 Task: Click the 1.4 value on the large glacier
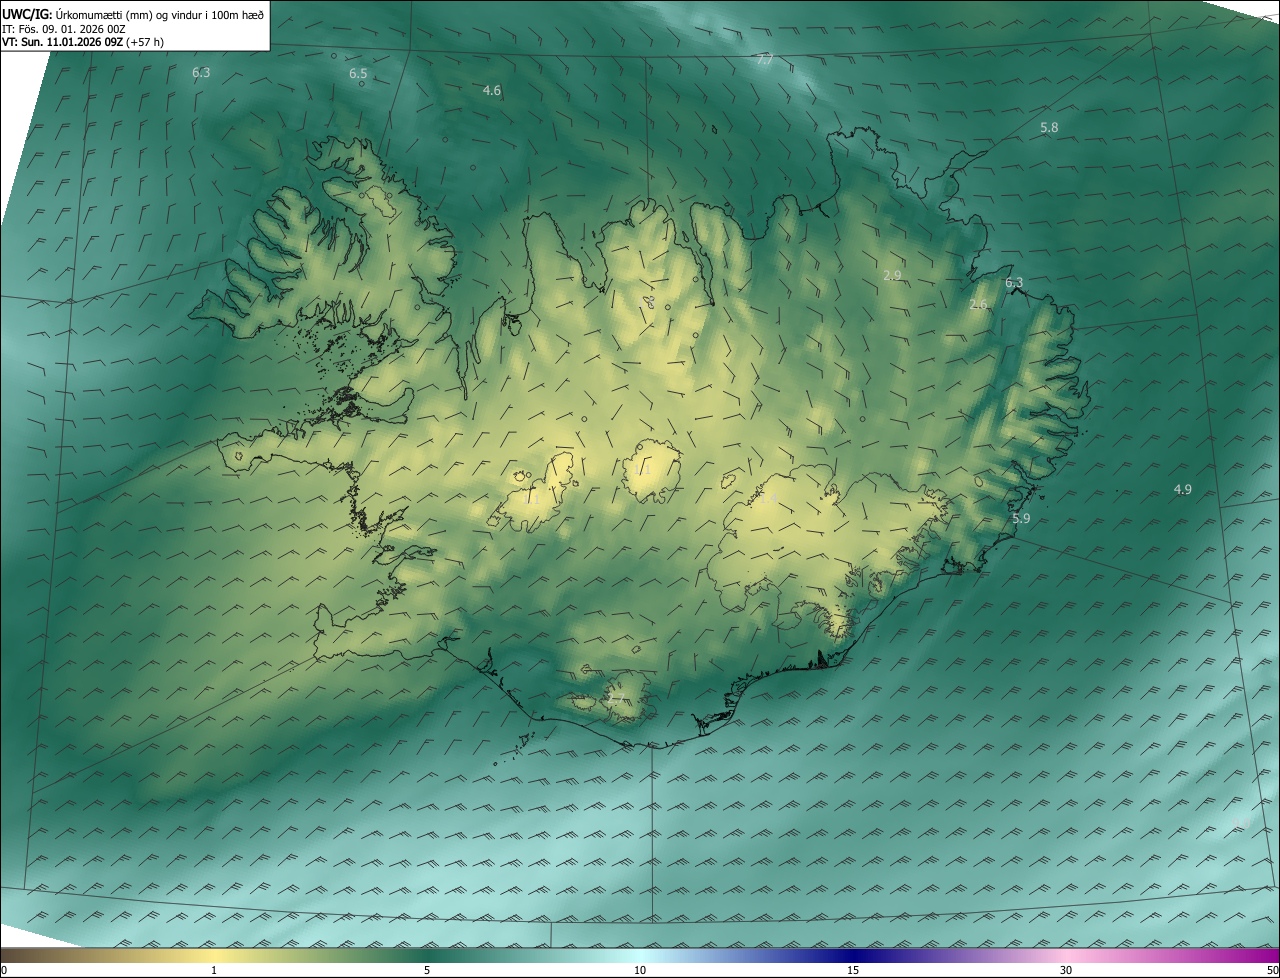[768, 497]
